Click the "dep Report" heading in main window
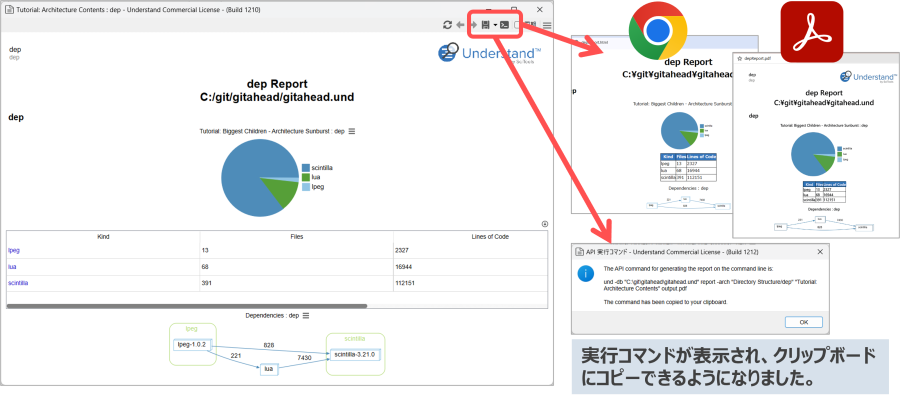The height and width of the screenshot is (400, 900). (x=277, y=84)
